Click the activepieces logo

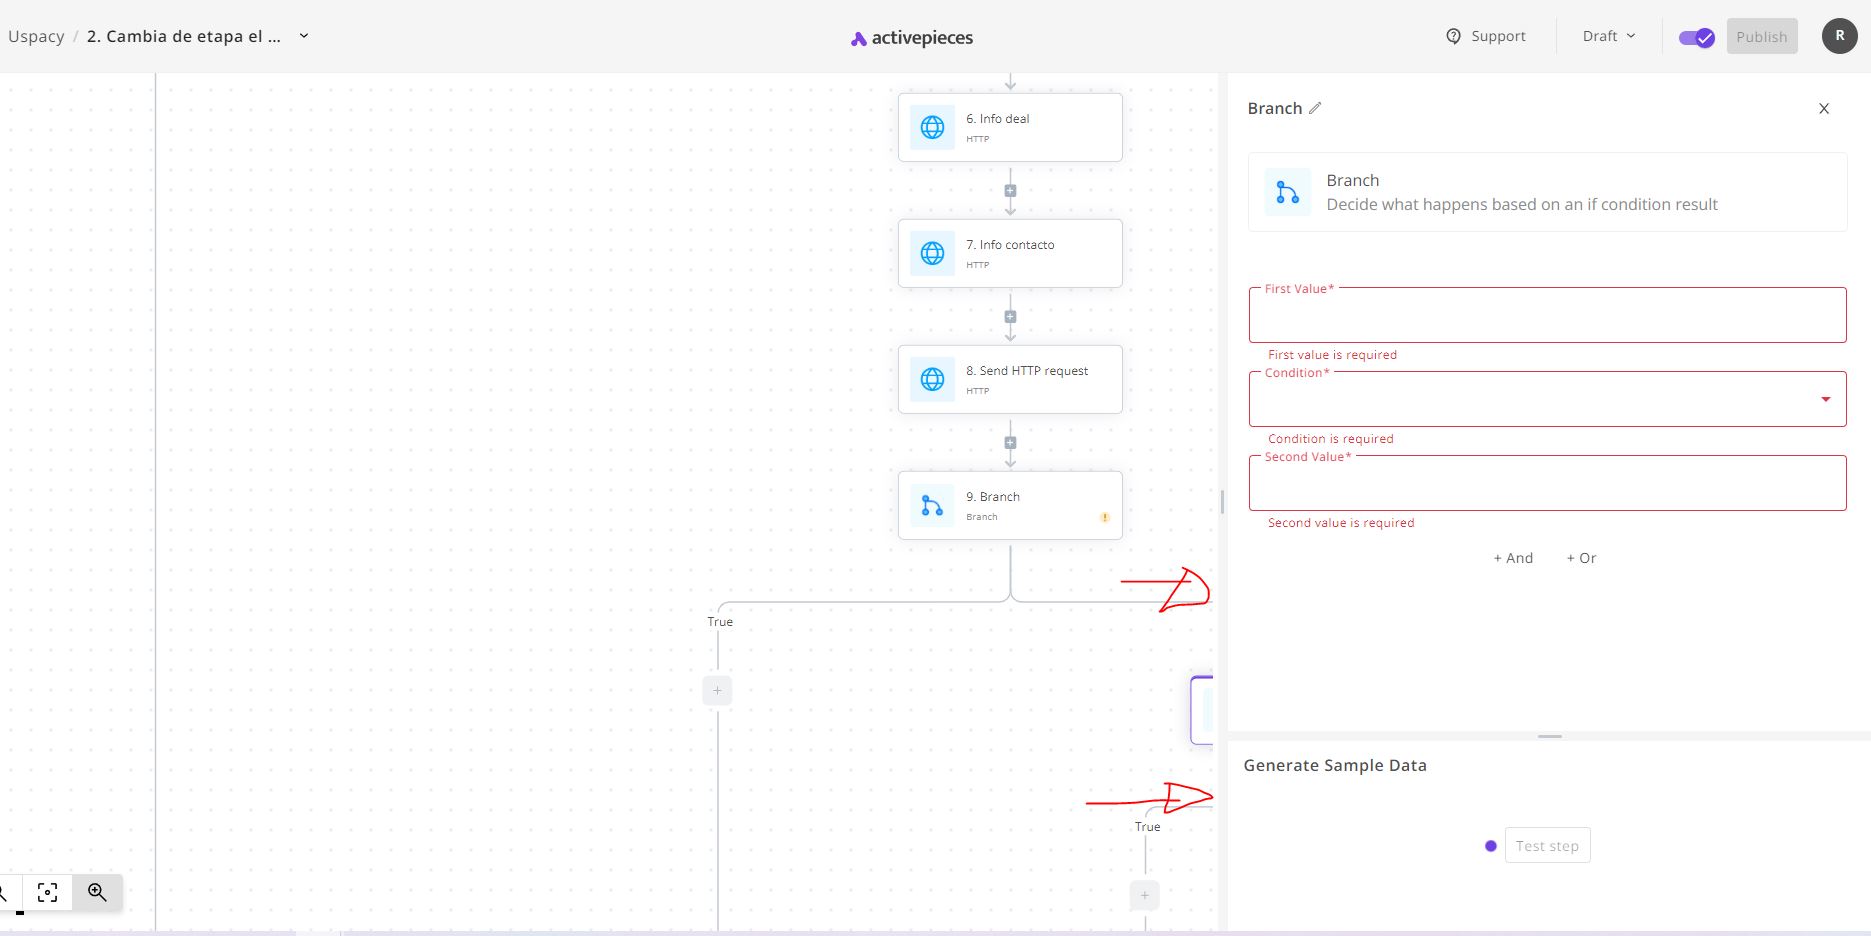911,38
